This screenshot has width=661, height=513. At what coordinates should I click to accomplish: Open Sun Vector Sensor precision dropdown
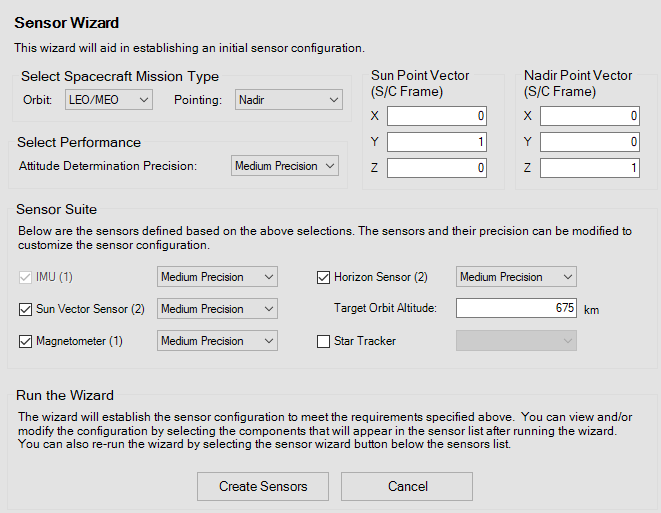[x=217, y=309]
